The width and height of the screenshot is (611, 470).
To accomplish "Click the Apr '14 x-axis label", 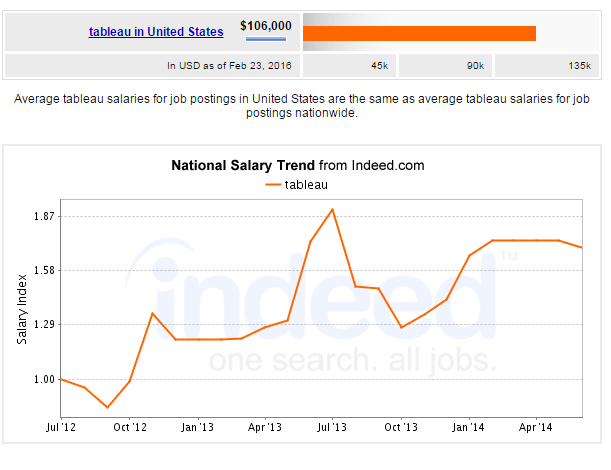I will (x=536, y=427).
